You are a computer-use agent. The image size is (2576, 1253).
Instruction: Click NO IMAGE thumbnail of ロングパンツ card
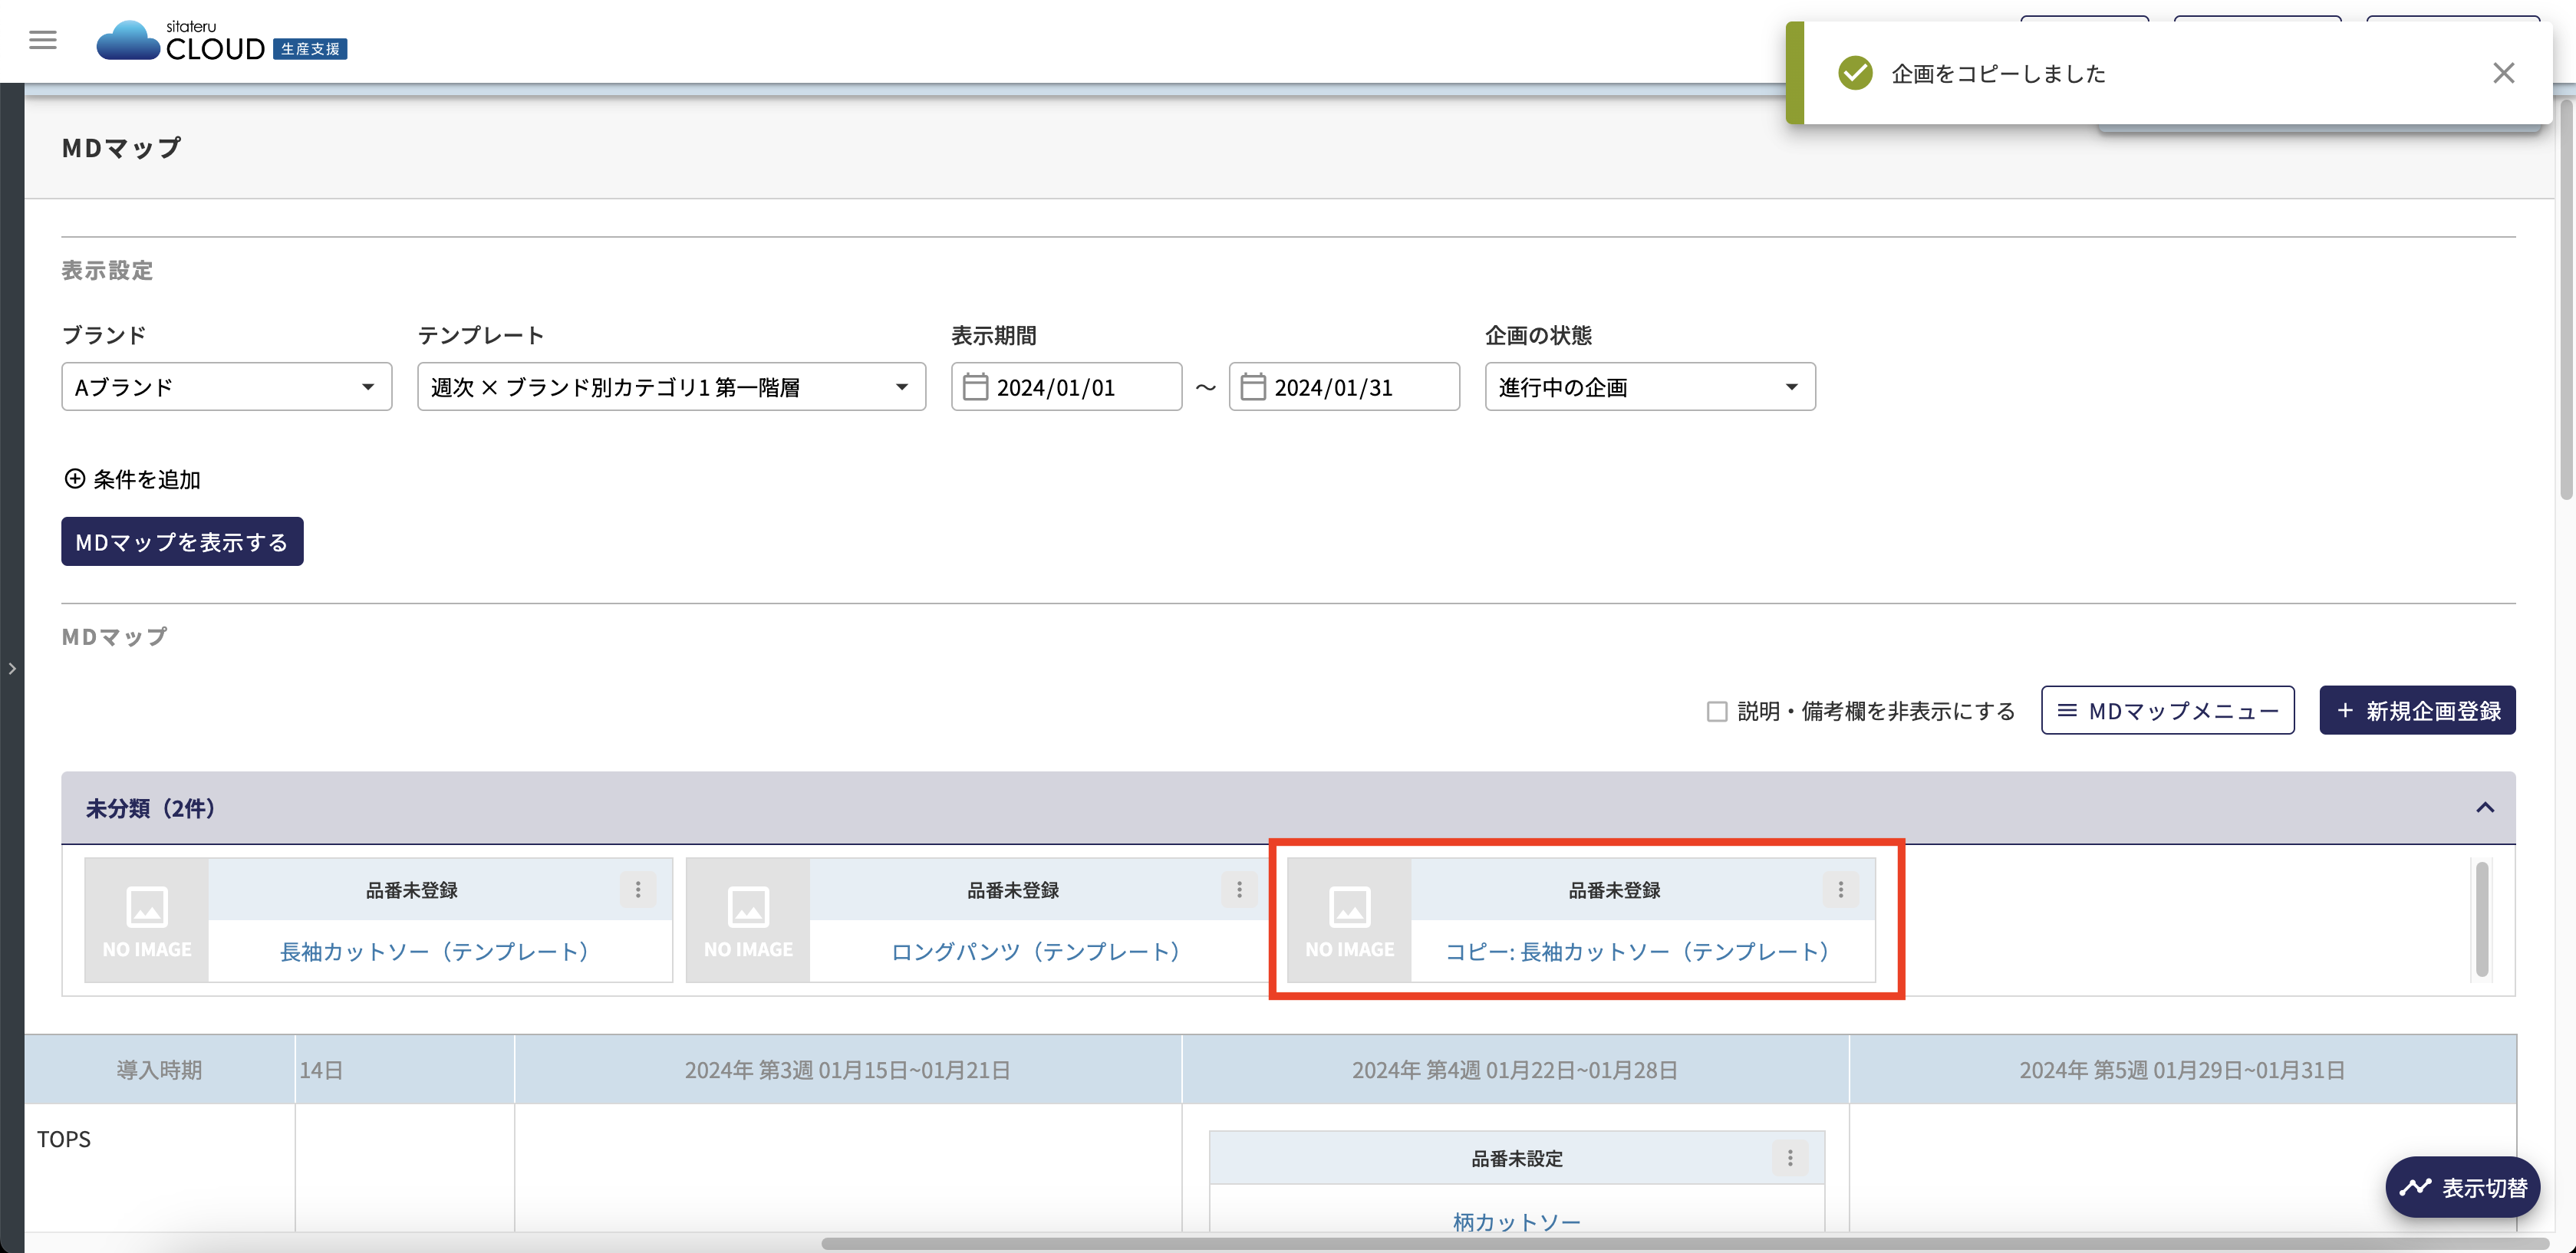coord(748,920)
